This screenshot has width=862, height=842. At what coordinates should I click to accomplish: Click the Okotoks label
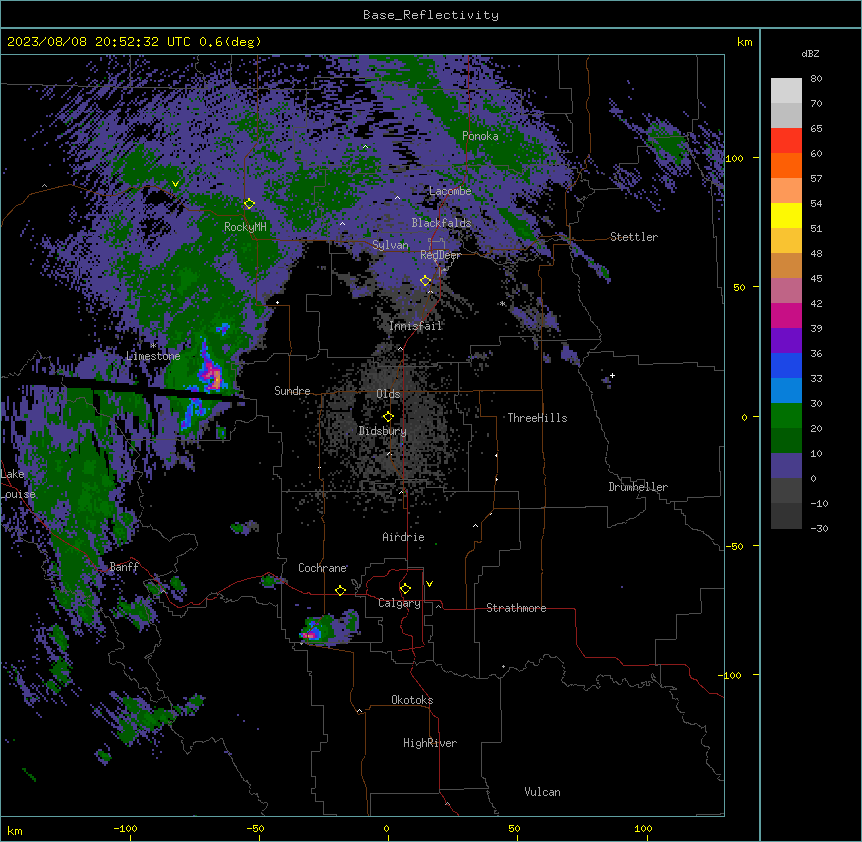(412, 700)
